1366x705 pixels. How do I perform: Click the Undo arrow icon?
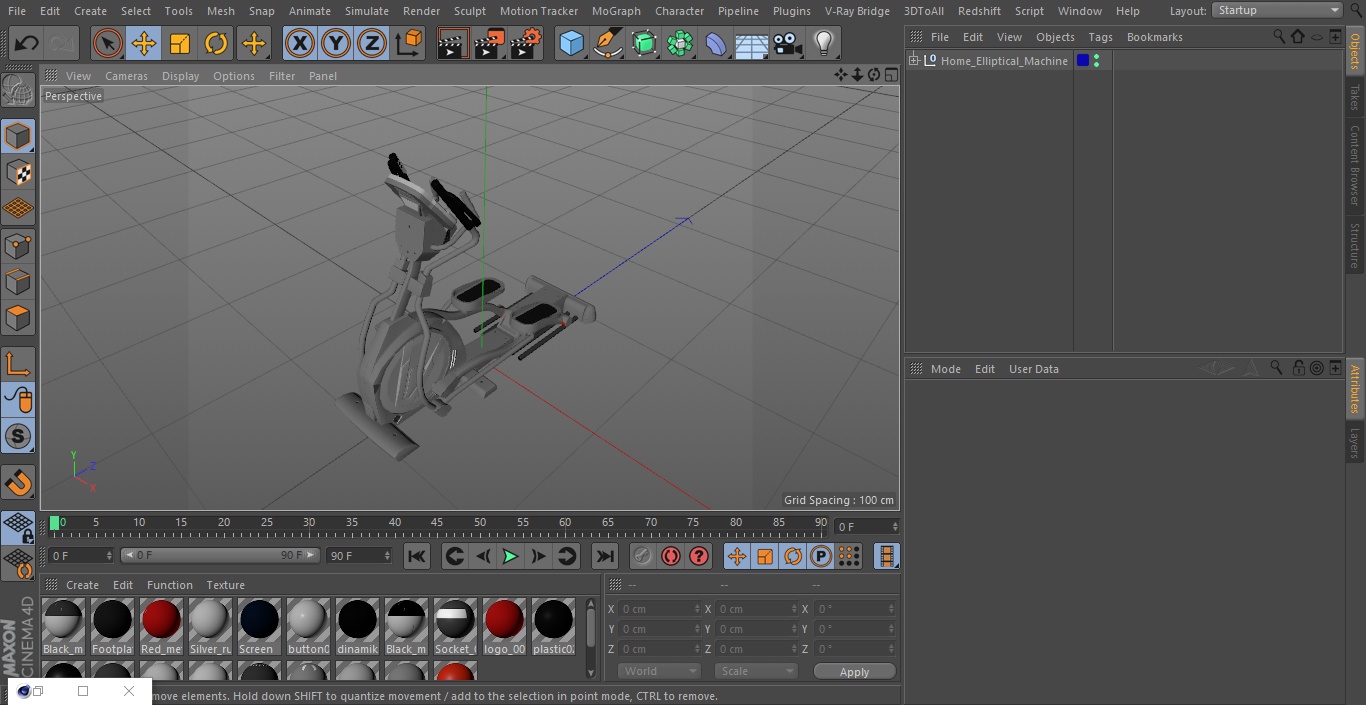click(27, 43)
